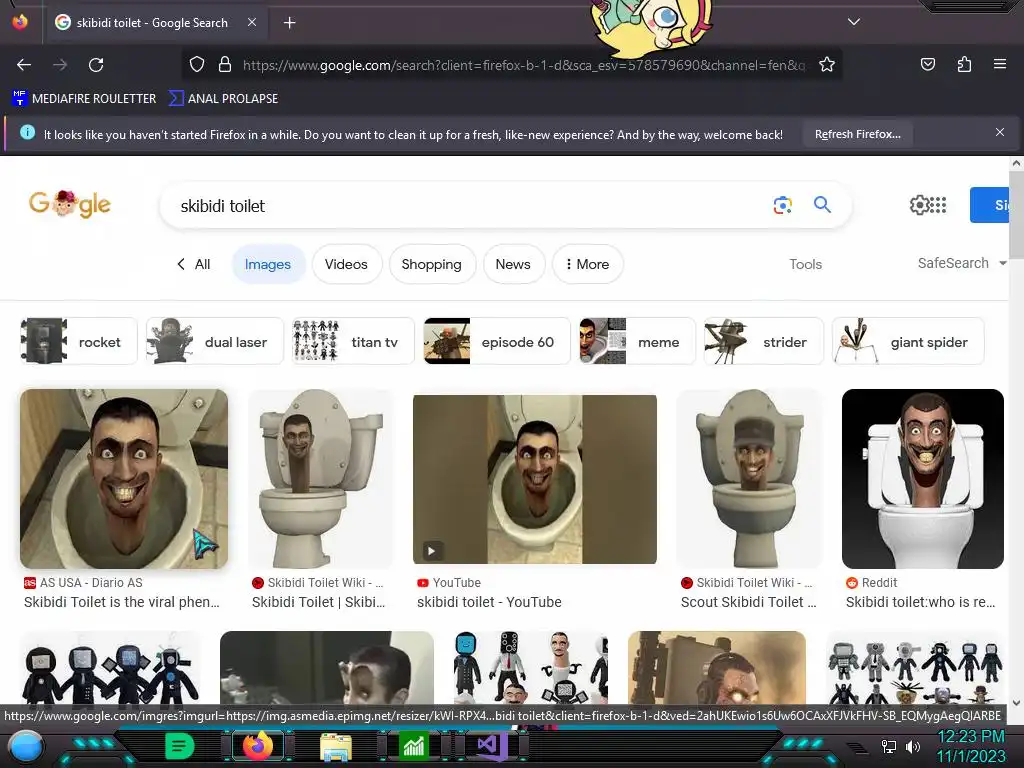
Task: Switch to Videos tab
Action: pos(346,264)
